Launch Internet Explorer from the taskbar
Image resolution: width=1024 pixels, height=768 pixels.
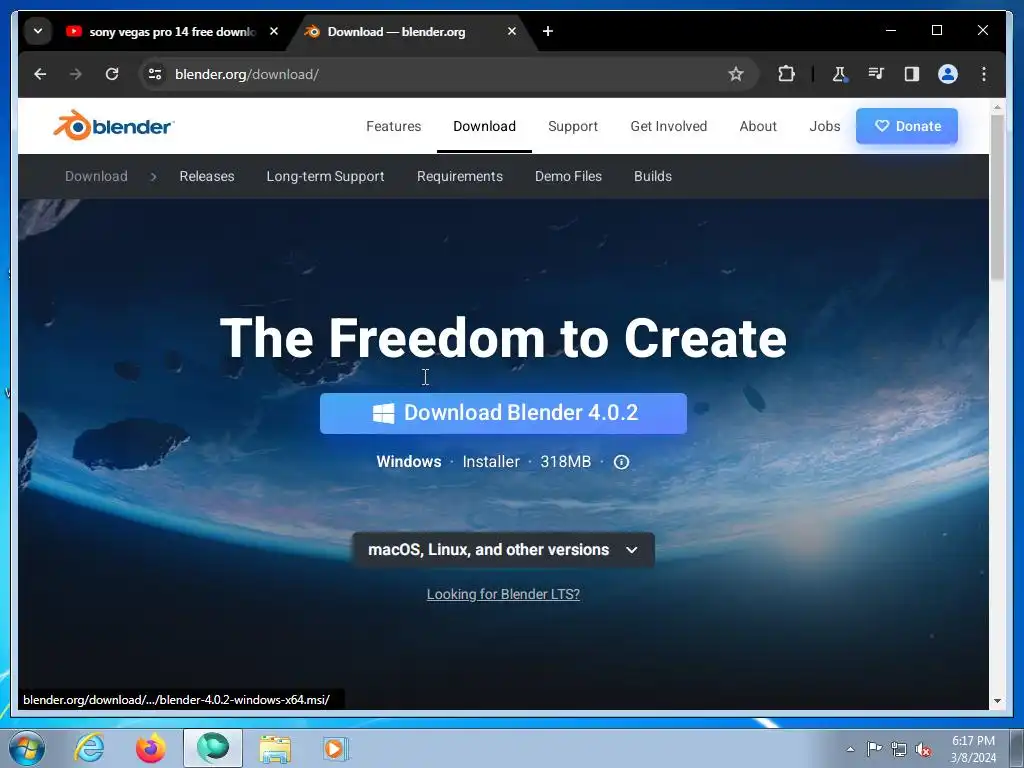click(89, 748)
